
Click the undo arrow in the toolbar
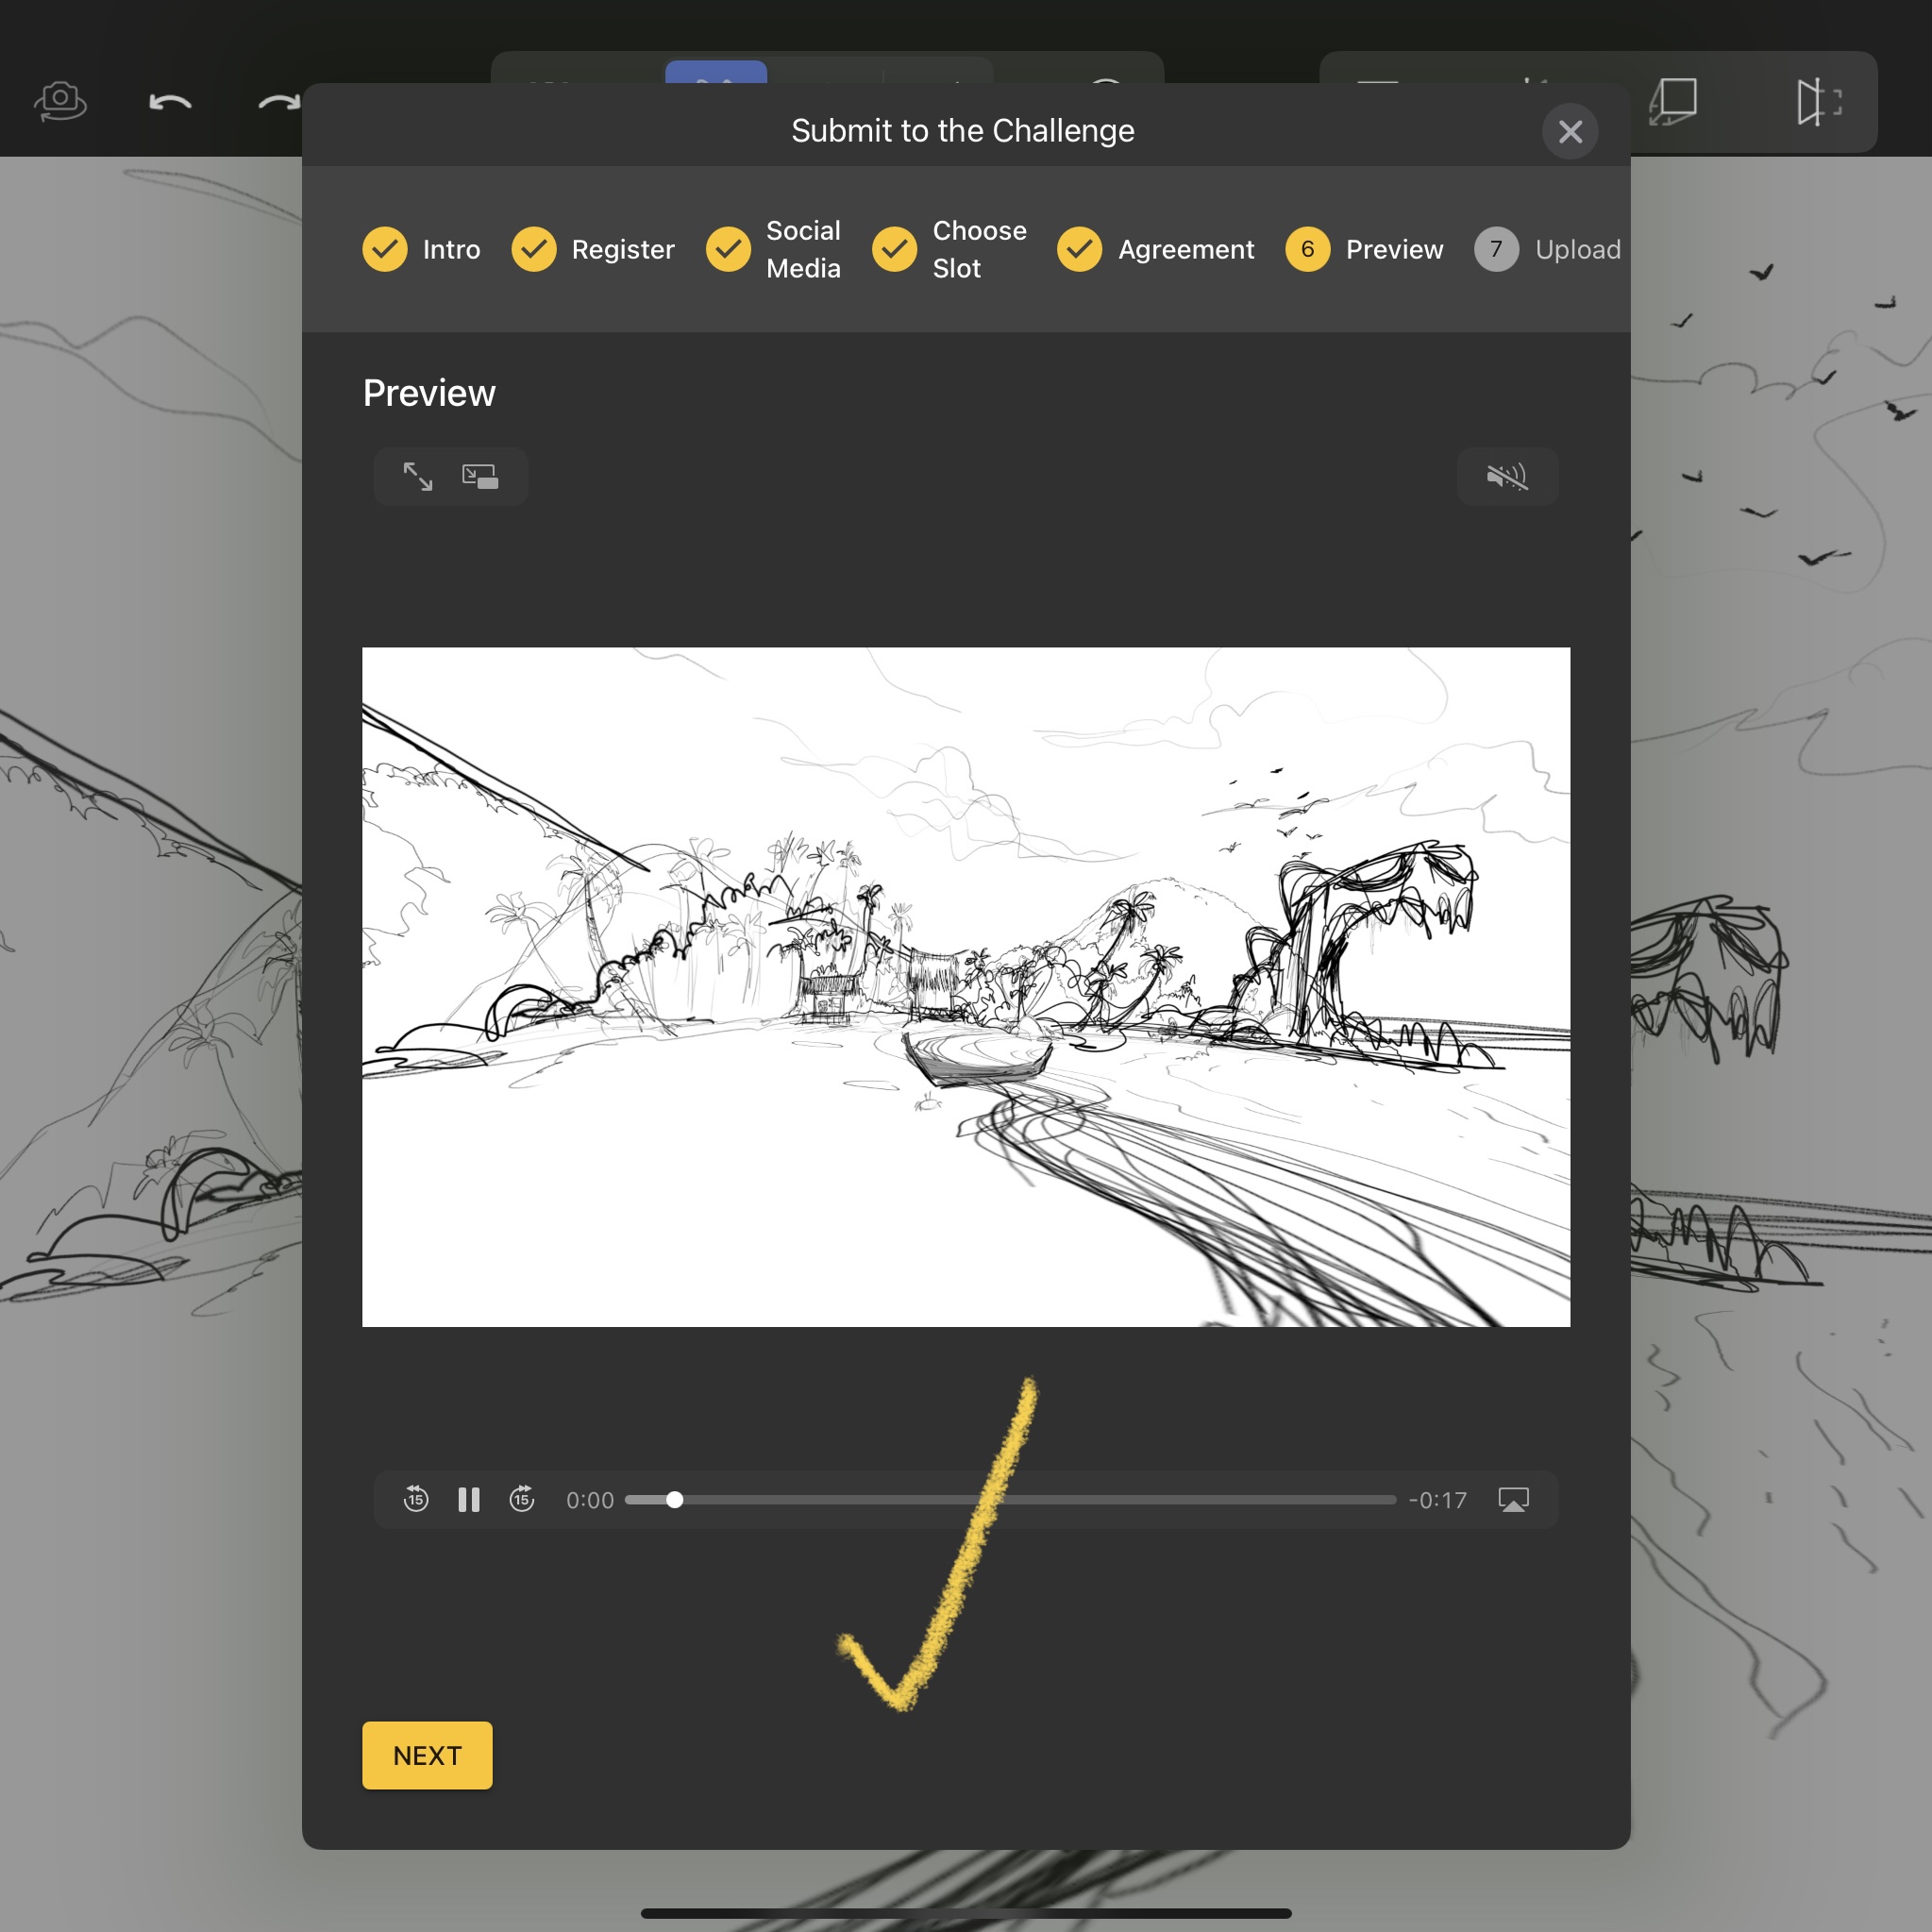tap(170, 102)
